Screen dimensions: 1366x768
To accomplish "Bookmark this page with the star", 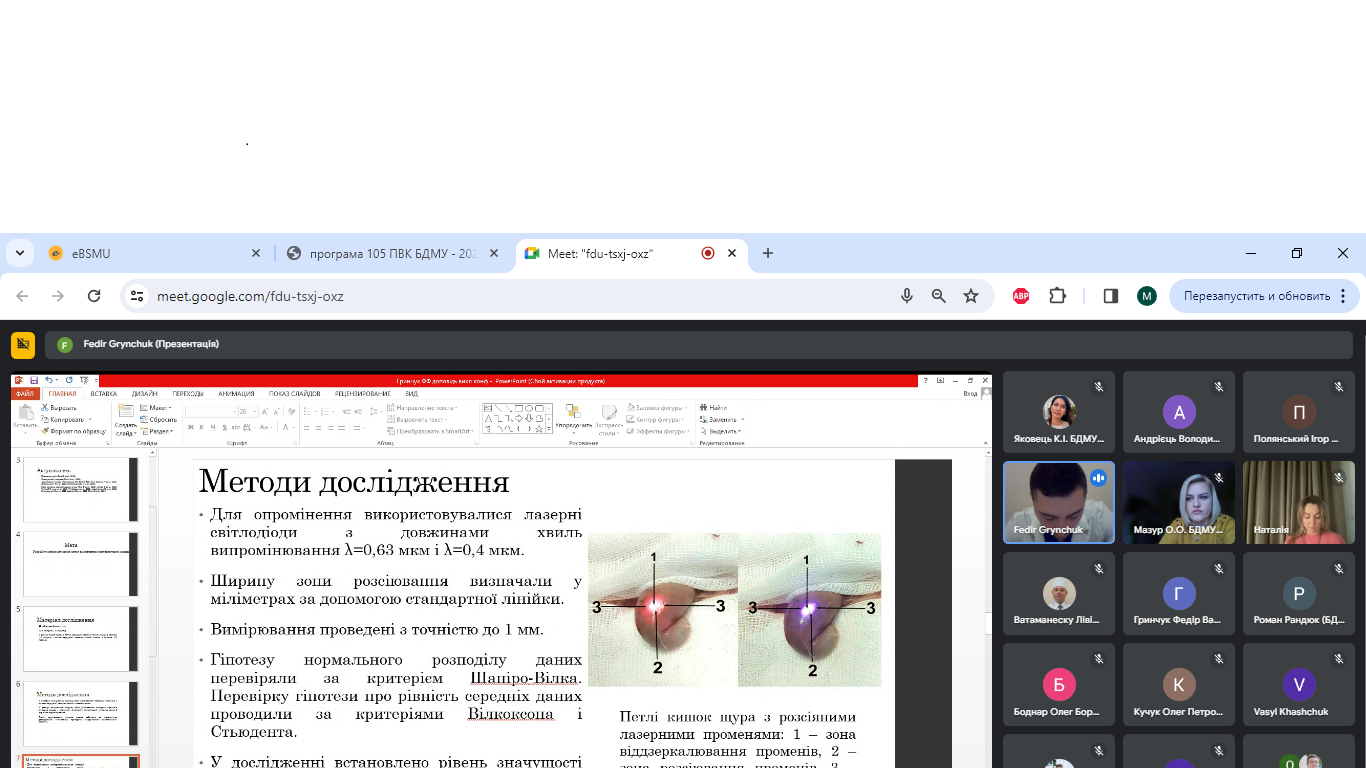I will pos(970,296).
